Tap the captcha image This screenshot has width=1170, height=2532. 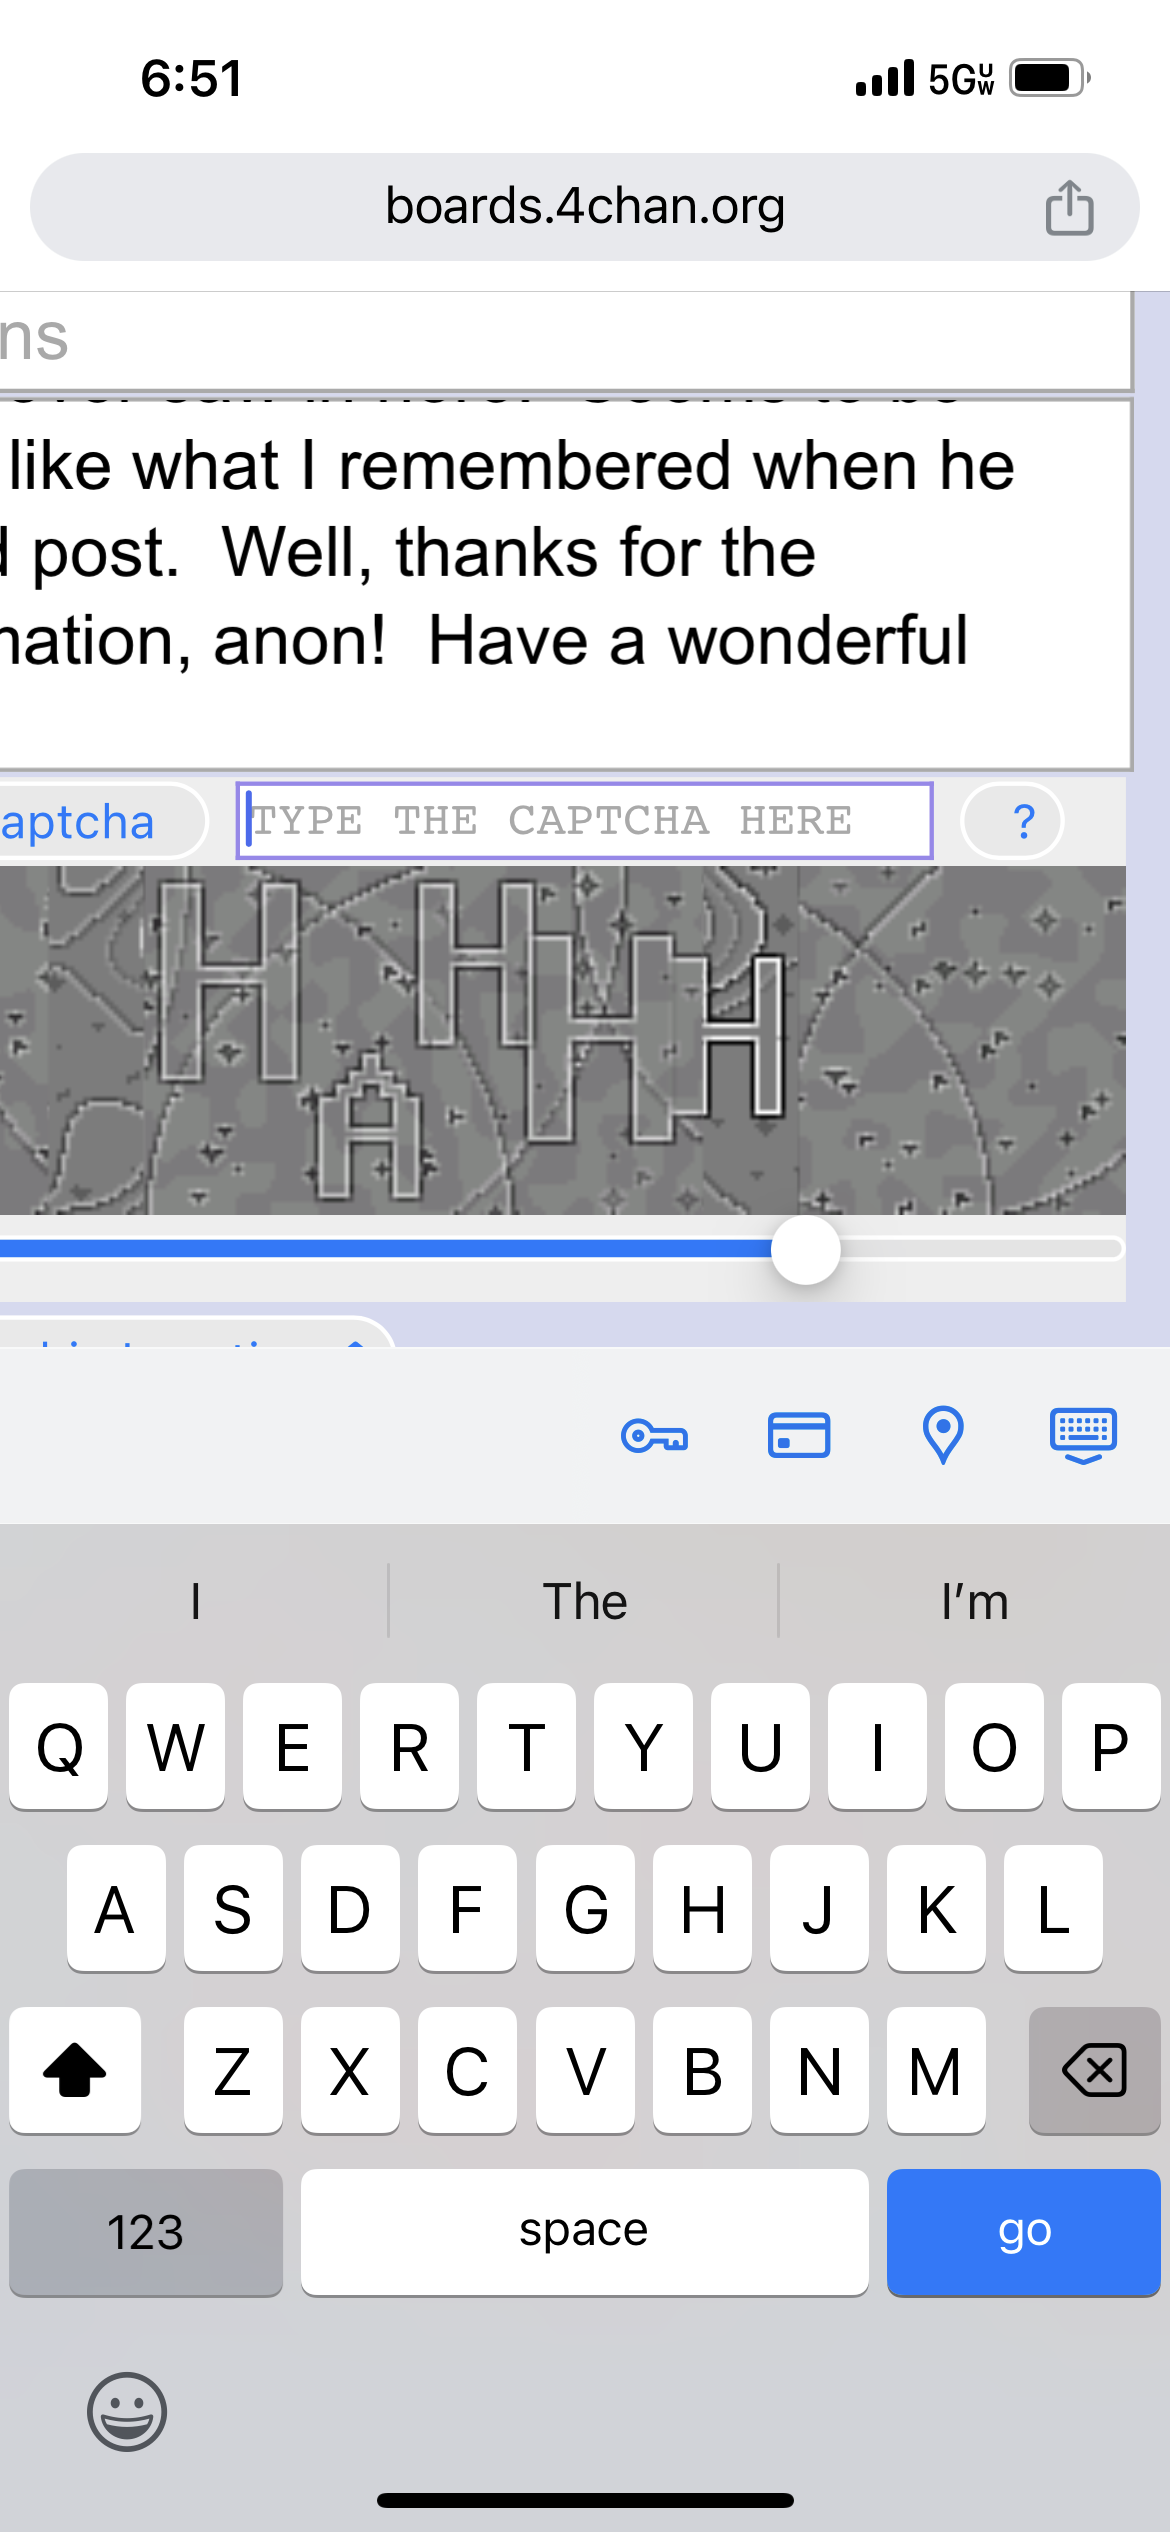pos(563,1040)
